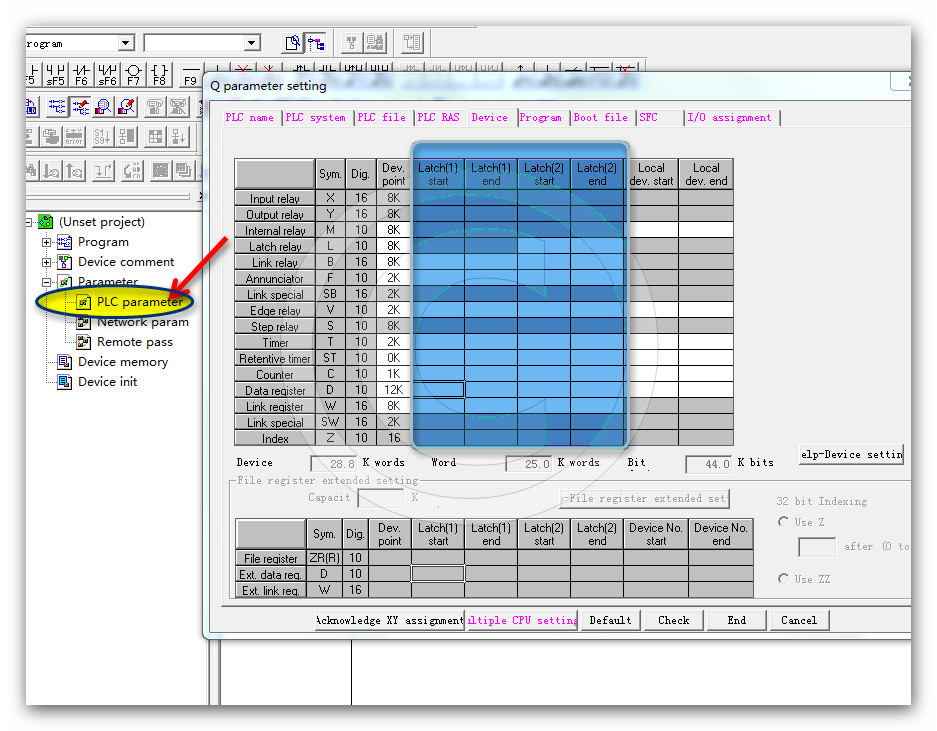This screenshot has width=937, height=731.
Task: Click the sF5 parallel contact ladder button
Action: click(x=56, y=75)
